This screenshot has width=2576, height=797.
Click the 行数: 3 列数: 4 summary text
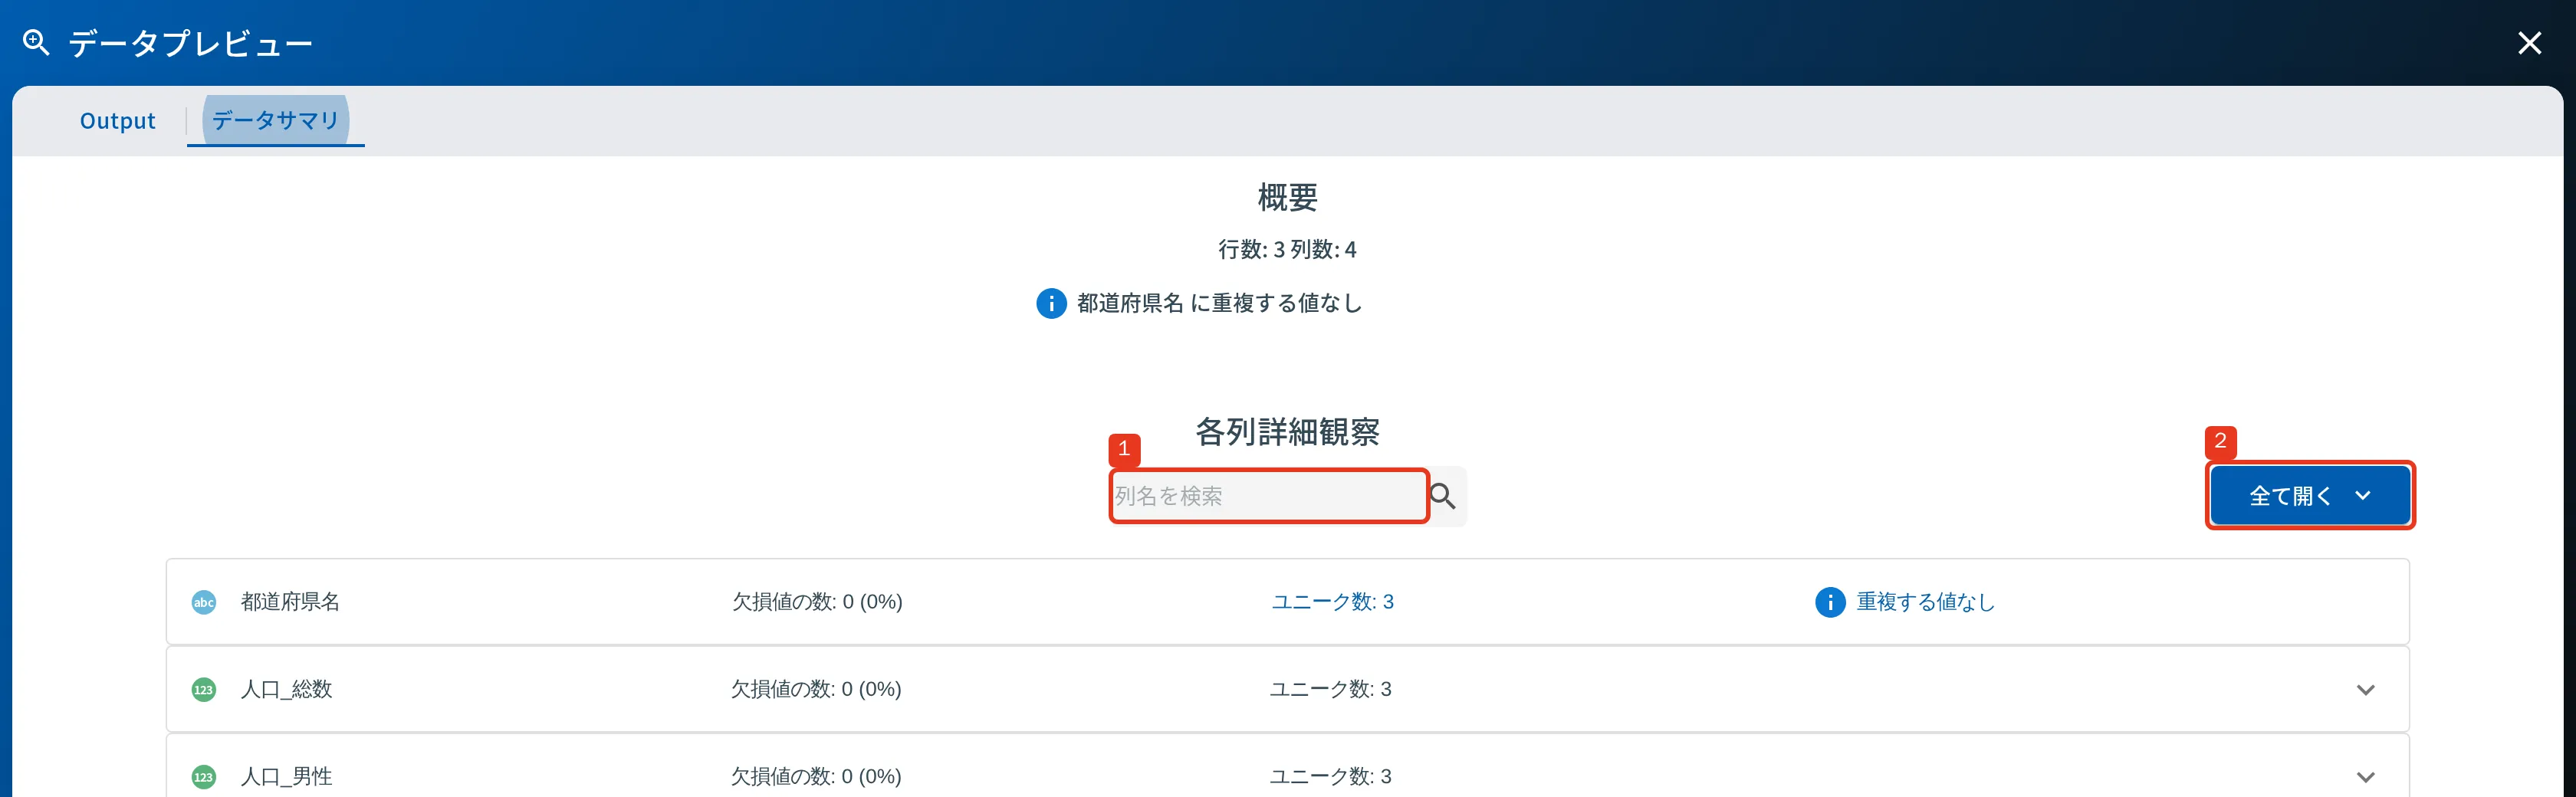[1287, 249]
